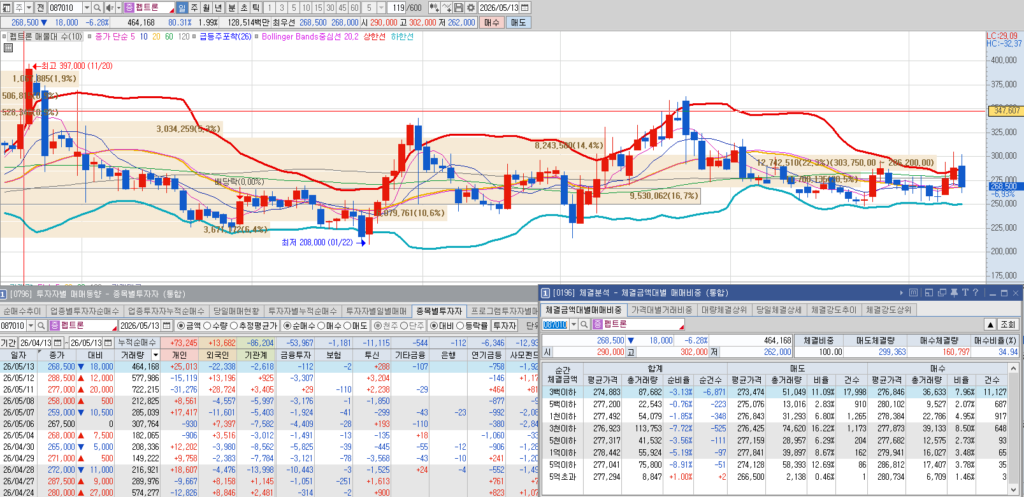
Task: Click the candle count field showing 119
Action: coord(396,7)
